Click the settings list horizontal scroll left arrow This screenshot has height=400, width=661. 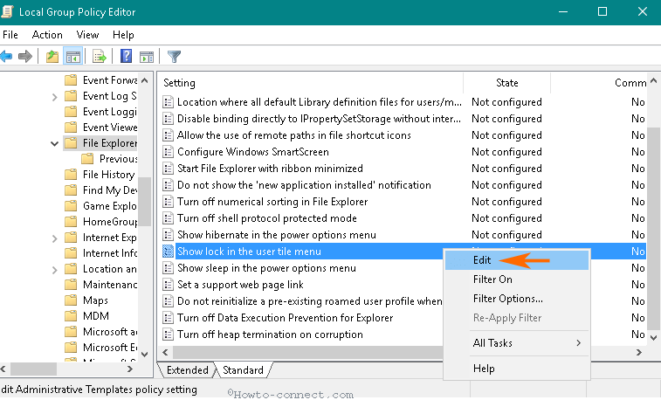(x=165, y=352)
